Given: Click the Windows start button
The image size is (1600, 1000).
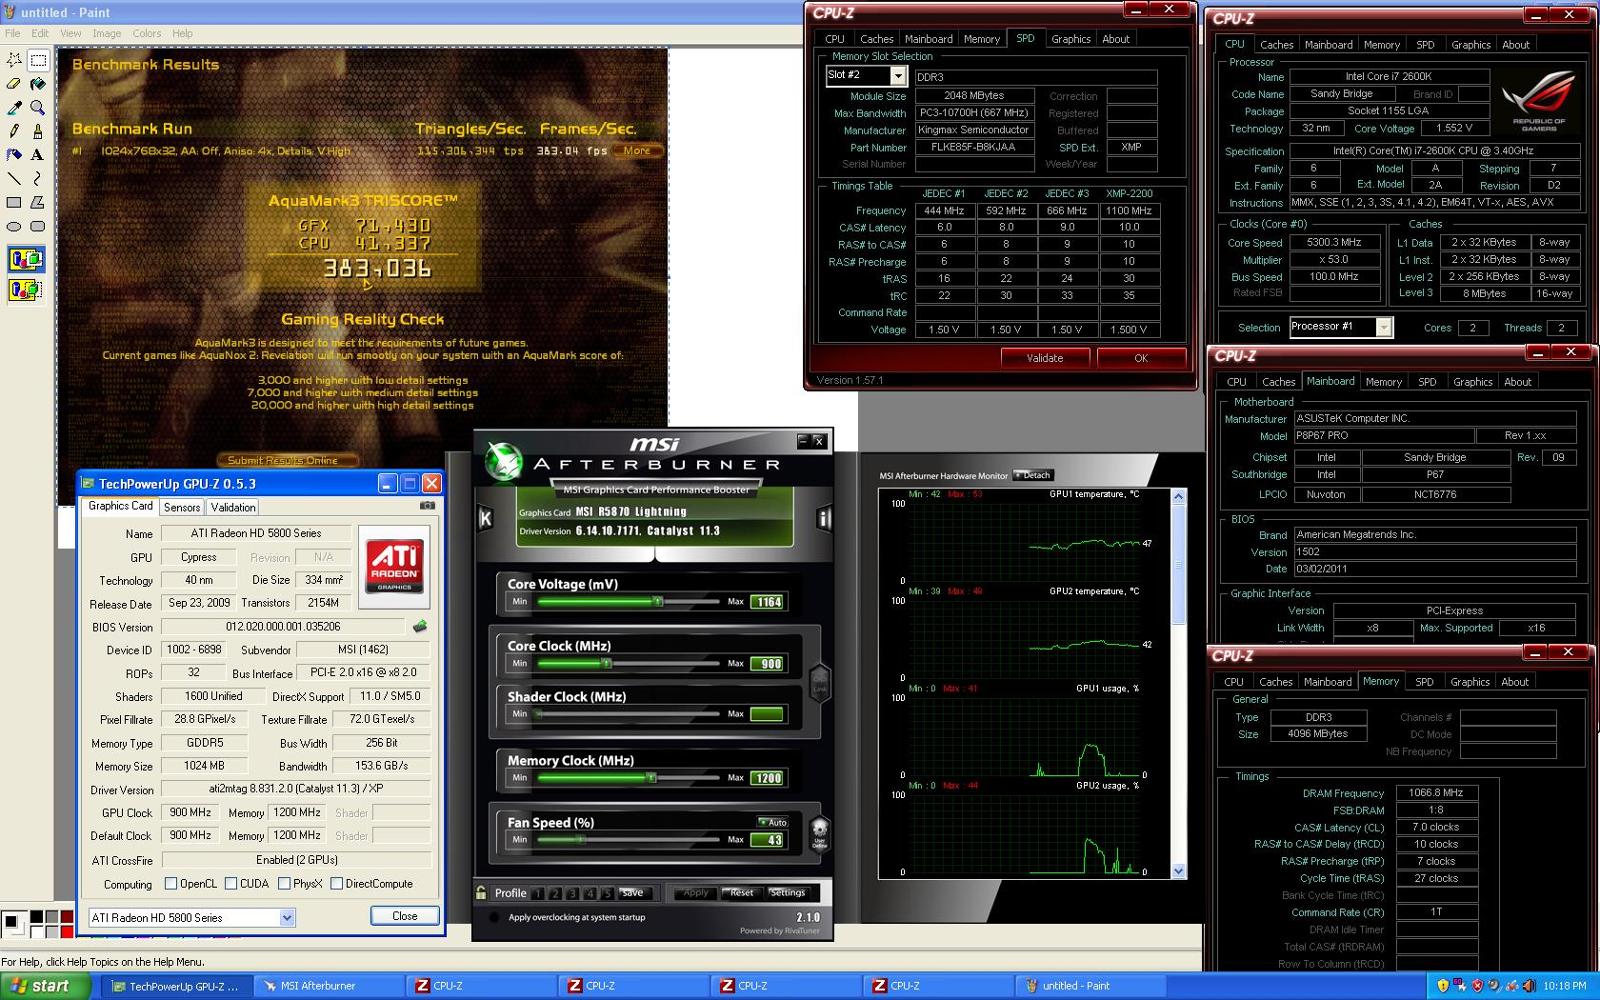Looking at the screenshot, I should click(x=45, y=985).
